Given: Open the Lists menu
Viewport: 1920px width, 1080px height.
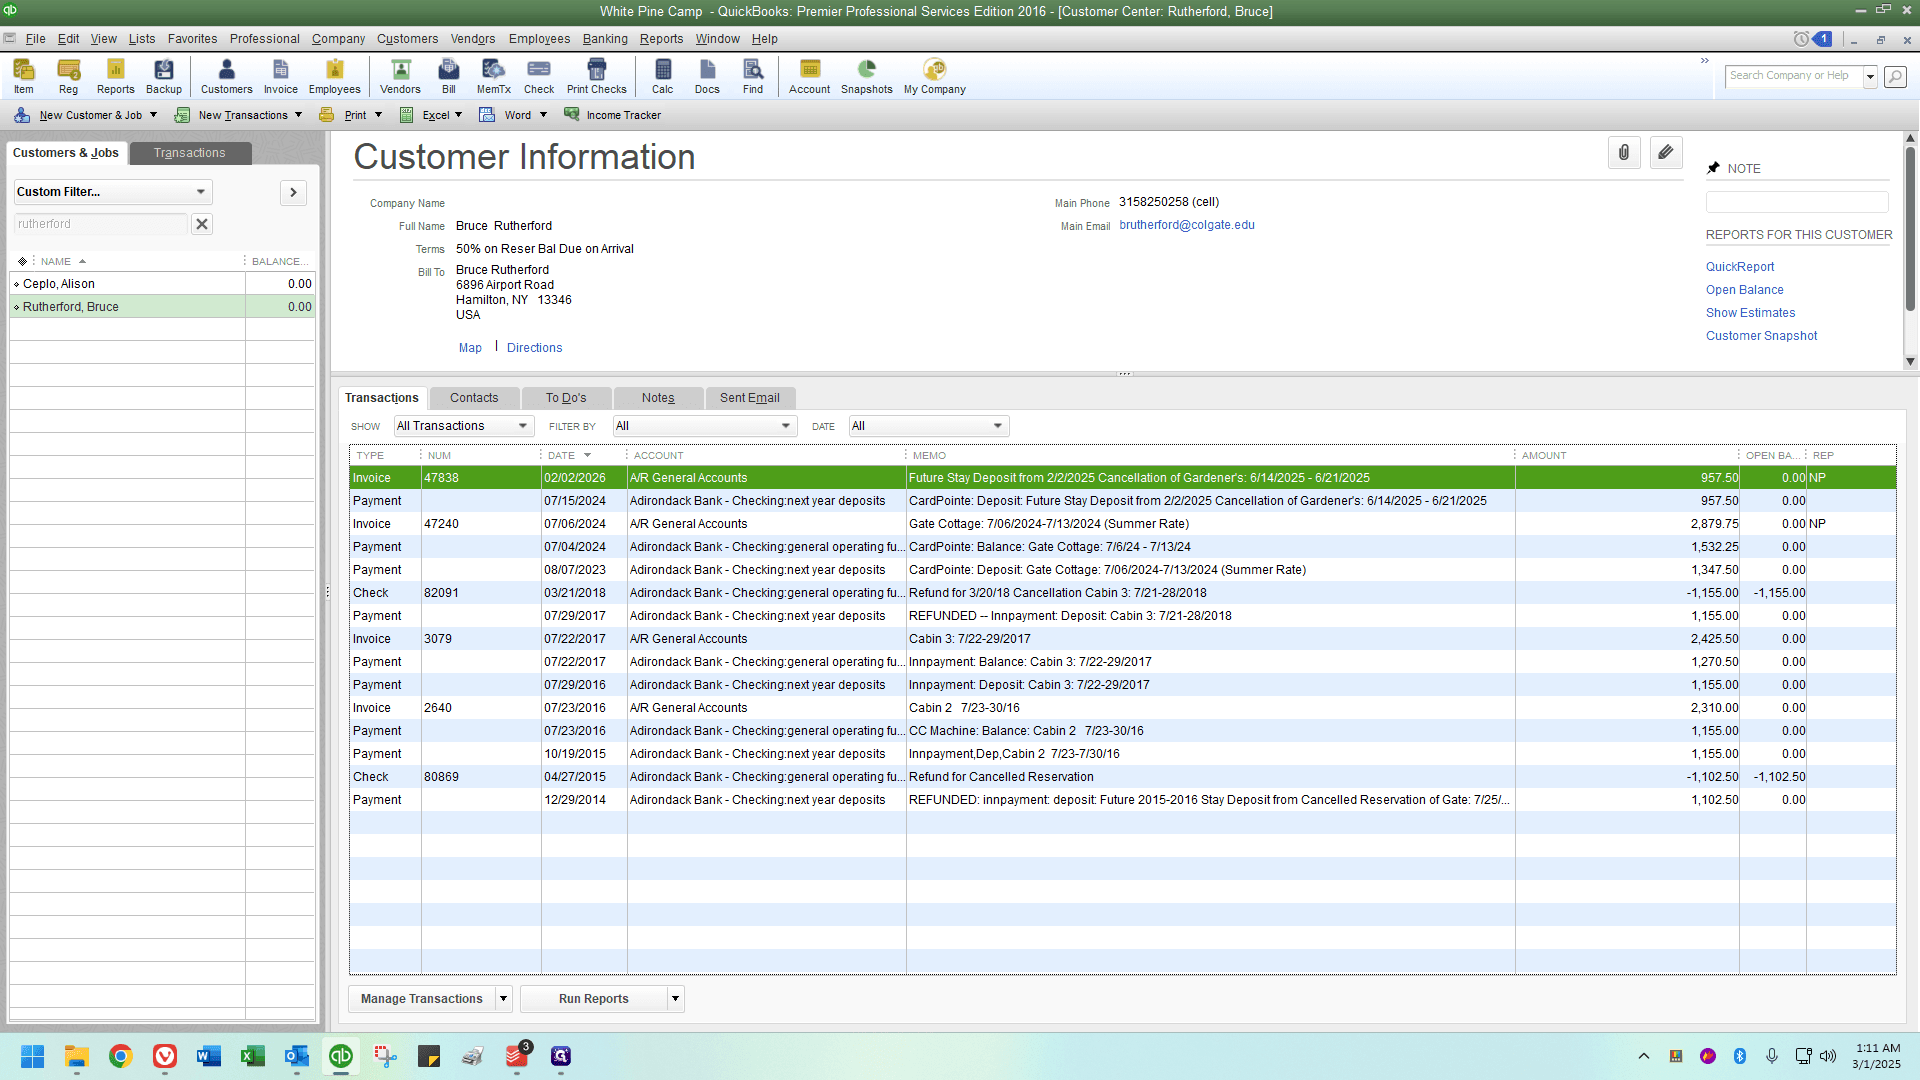Looking at the screenshot, I should pos(142,39).
